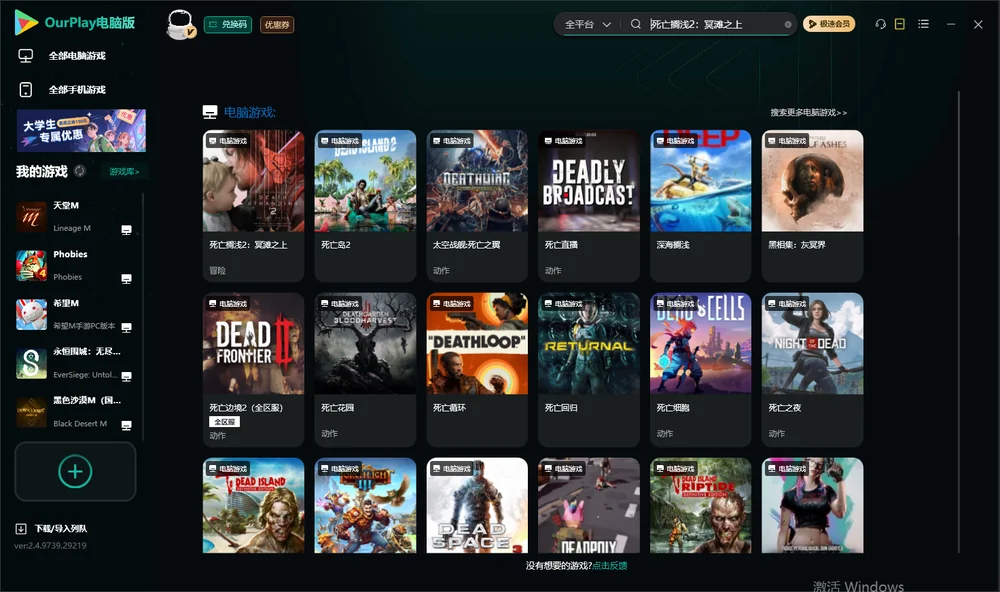
Task: Click the 点击反馈 feedback link
Action: click(x=610, y=566)
